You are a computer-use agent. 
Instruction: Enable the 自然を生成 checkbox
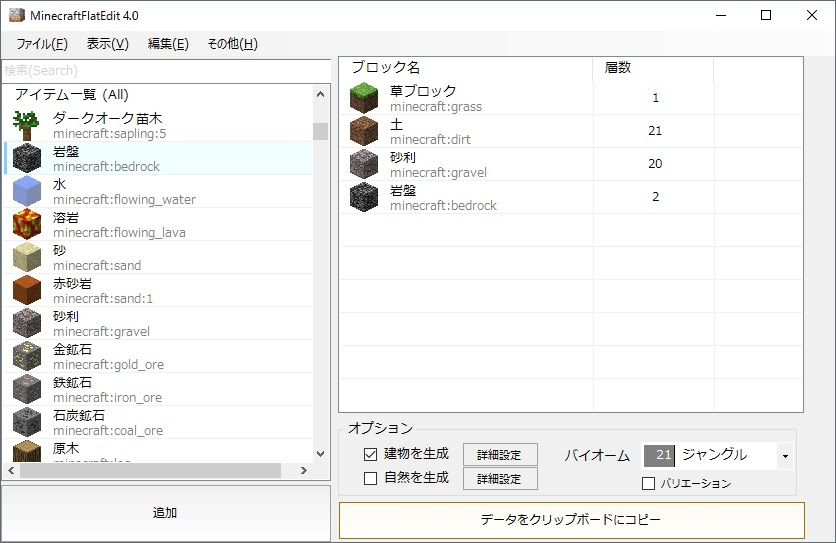[370, 478]
